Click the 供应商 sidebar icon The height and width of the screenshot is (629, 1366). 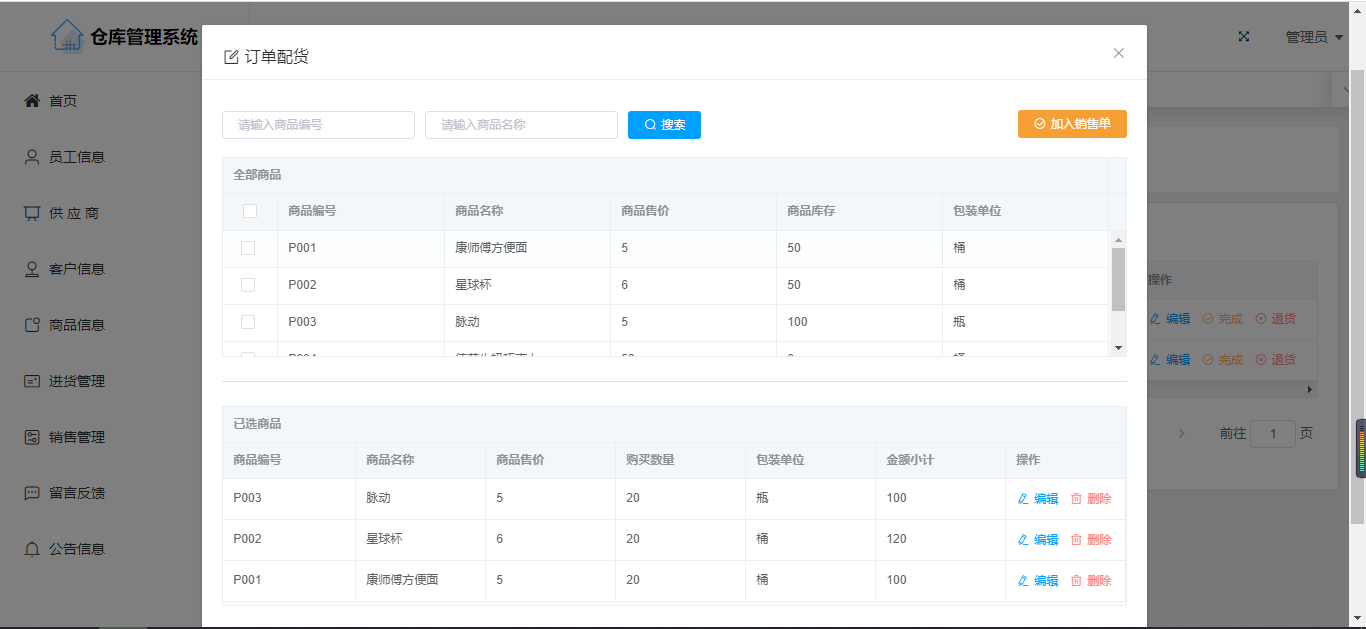[32, 213]
